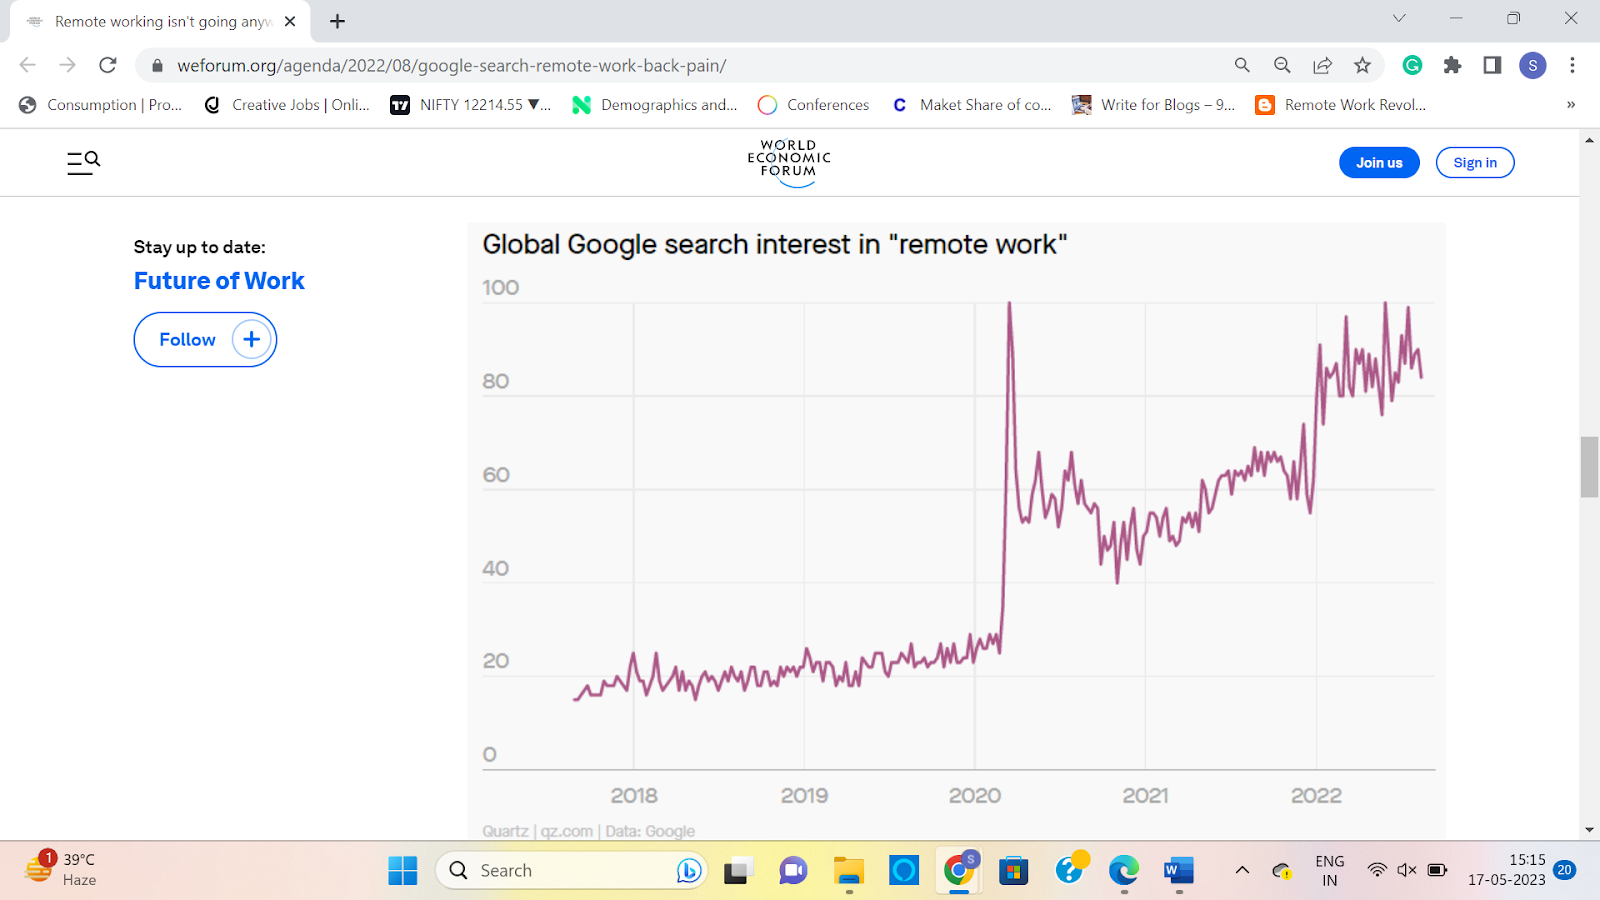
Task: Click the muted volume tray icon
Action: click(1407, 870)
